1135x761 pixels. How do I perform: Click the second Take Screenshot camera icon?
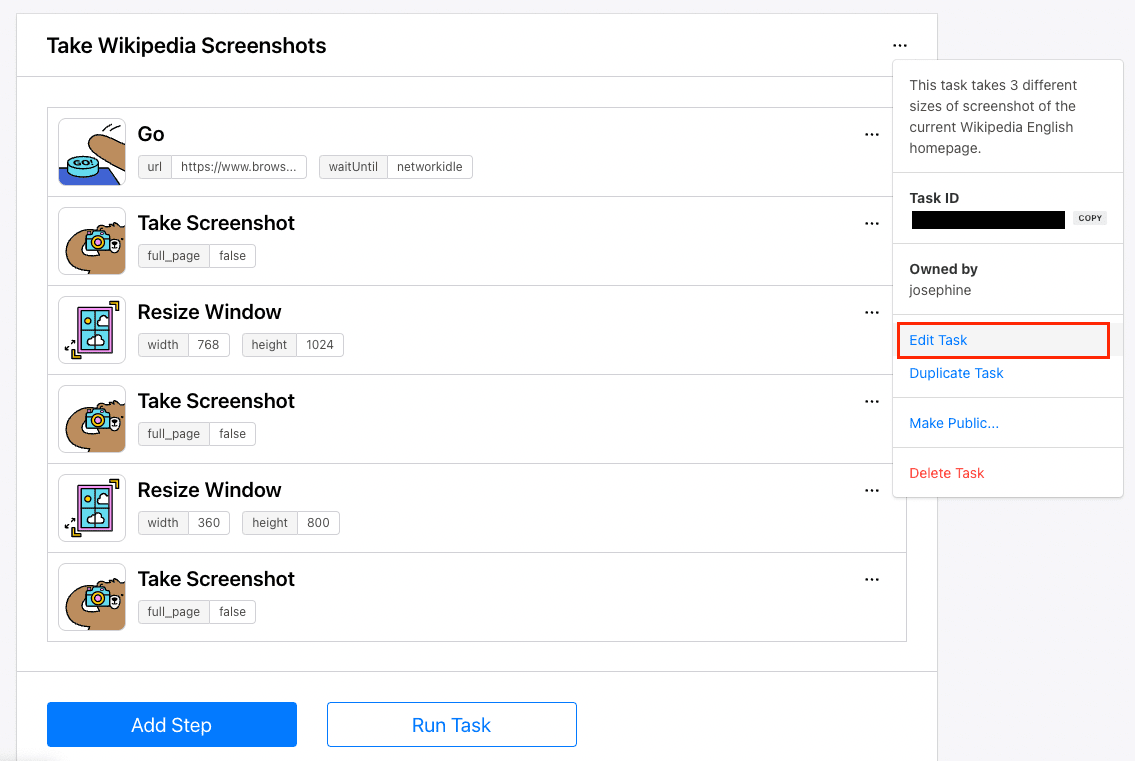point(92,419)
